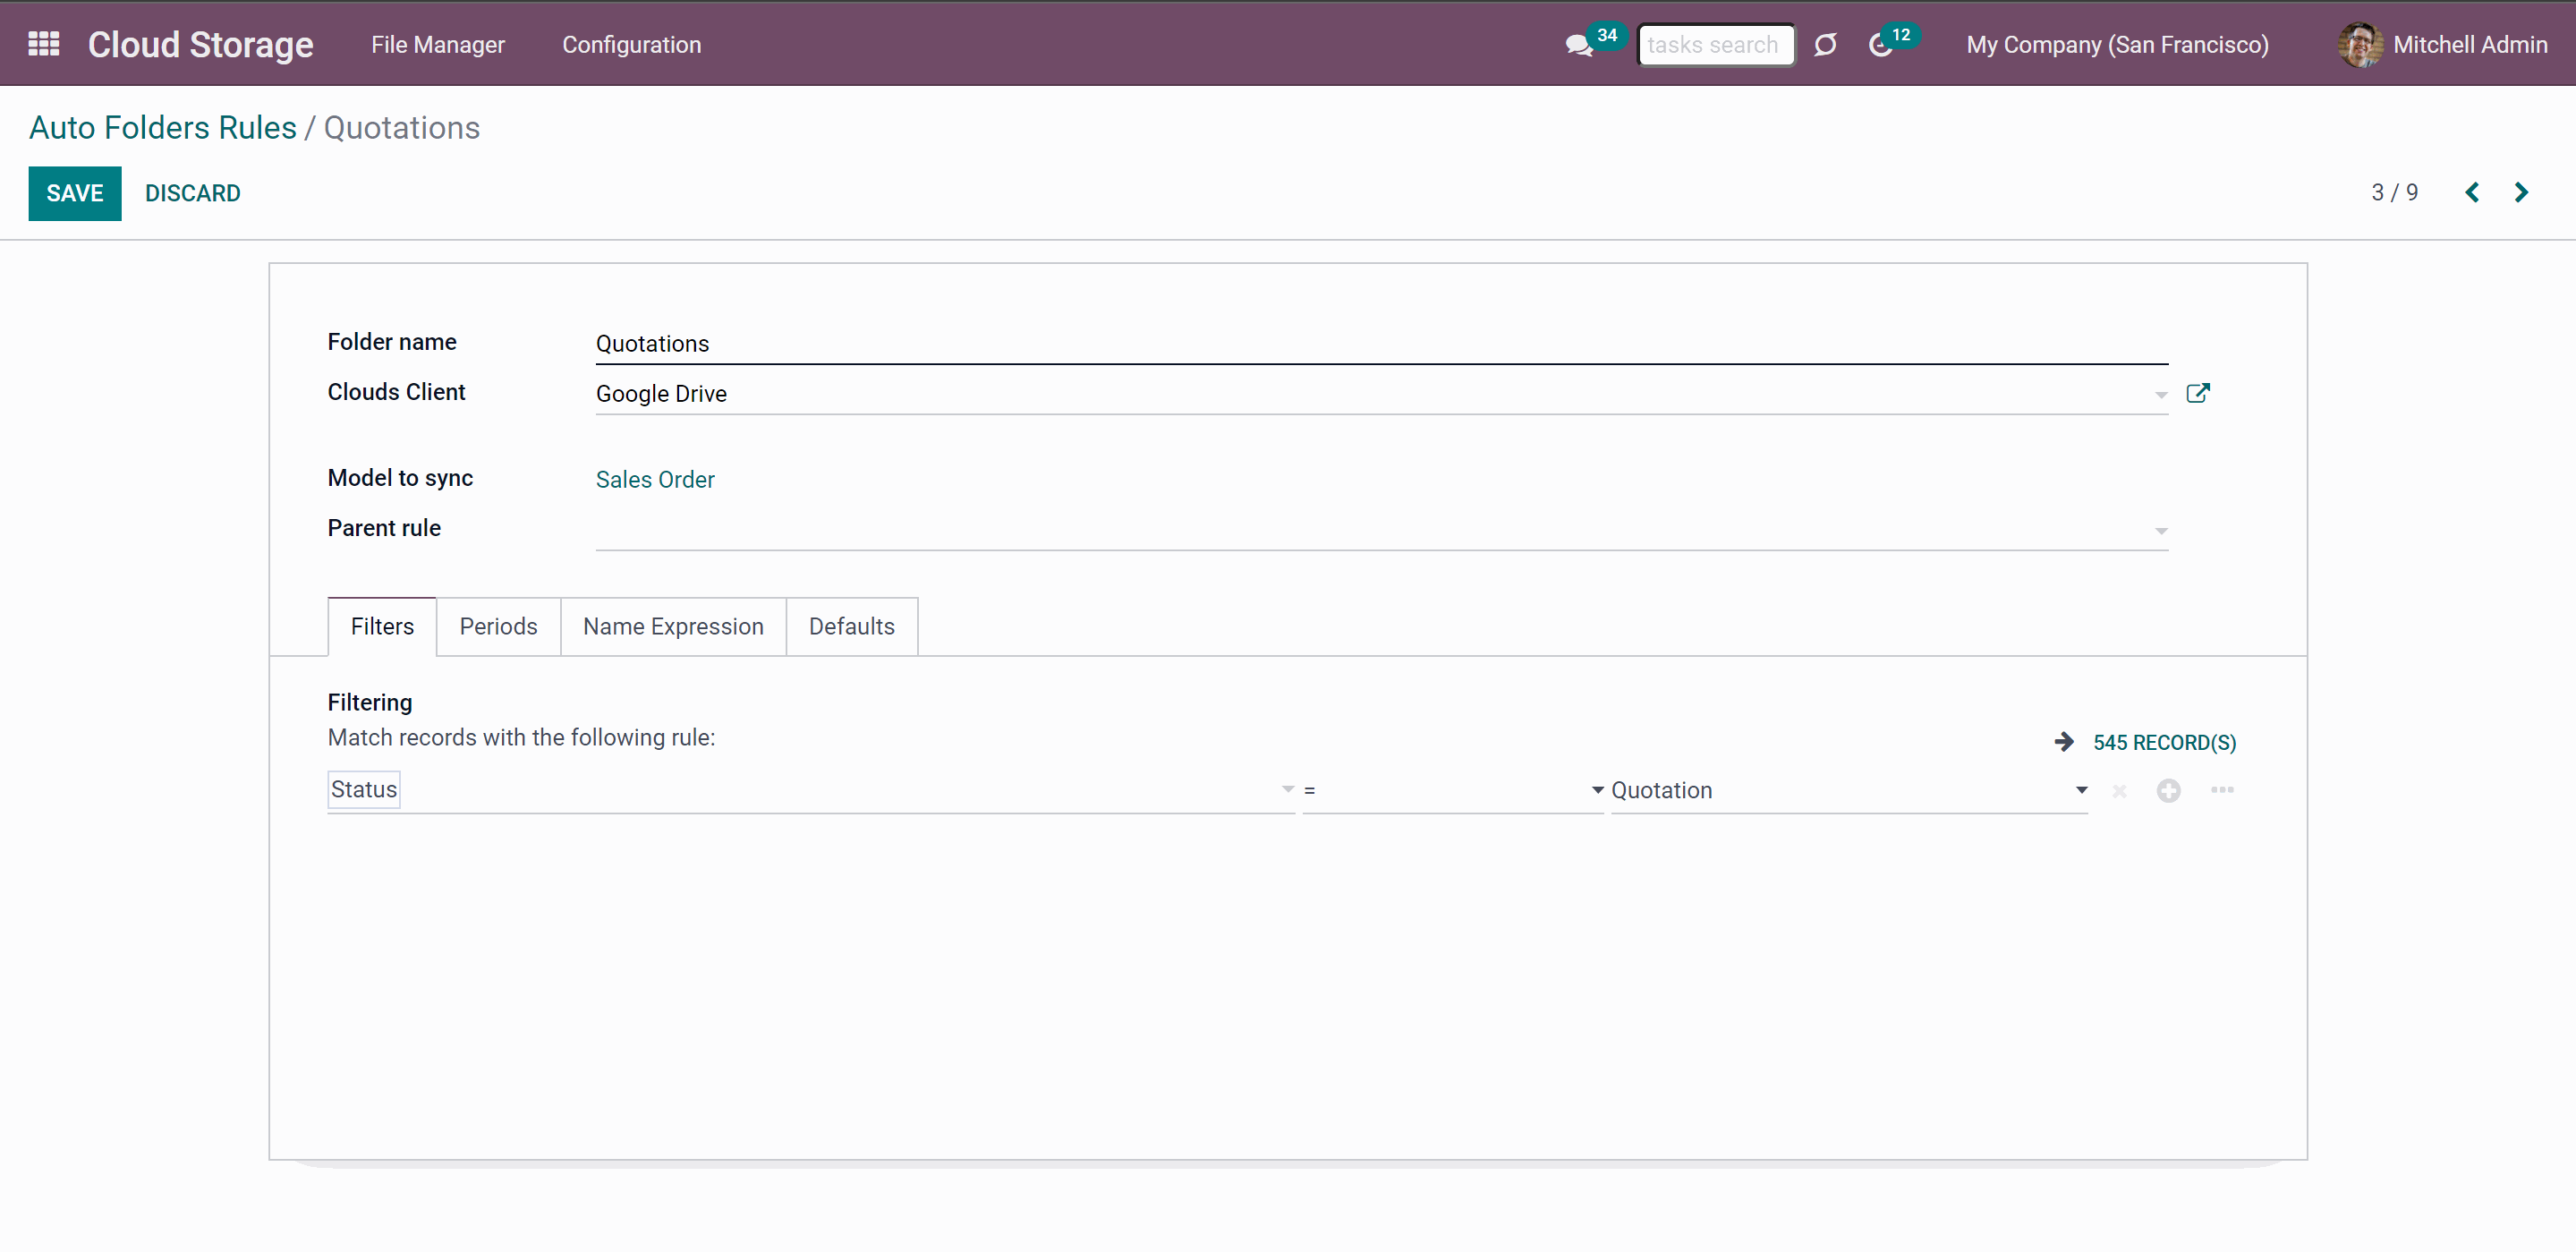Open the equals operator dropdown
Screen dimensions: 2576x1252
[1453, 790]
